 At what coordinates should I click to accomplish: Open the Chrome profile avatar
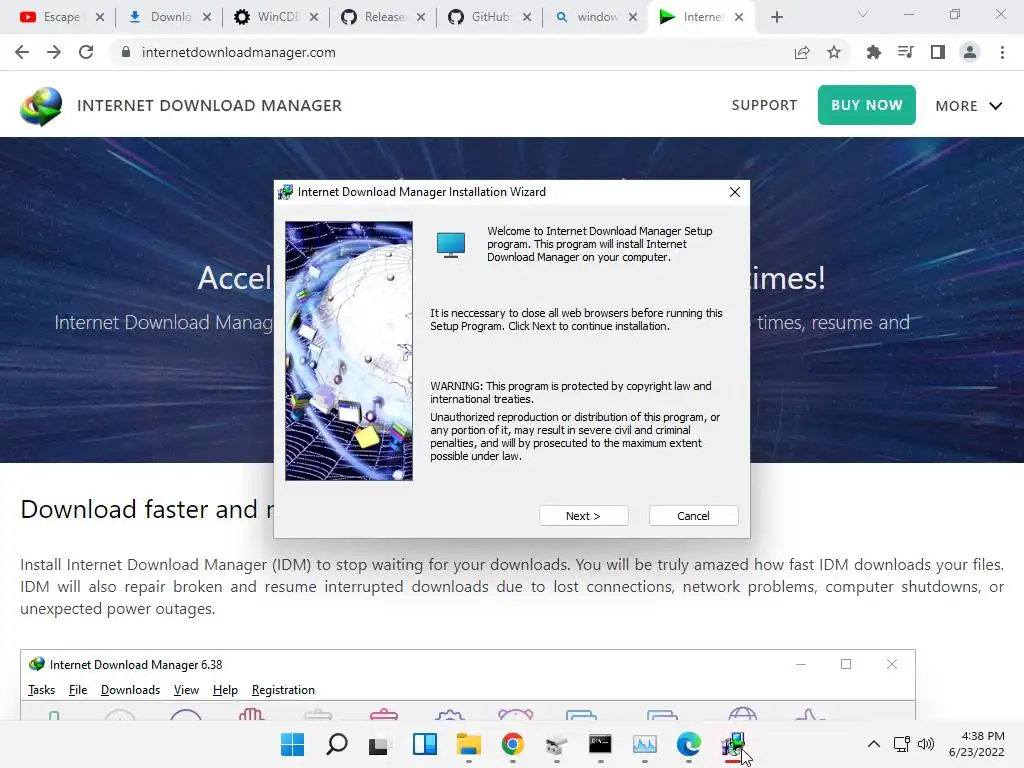point(970,52)
